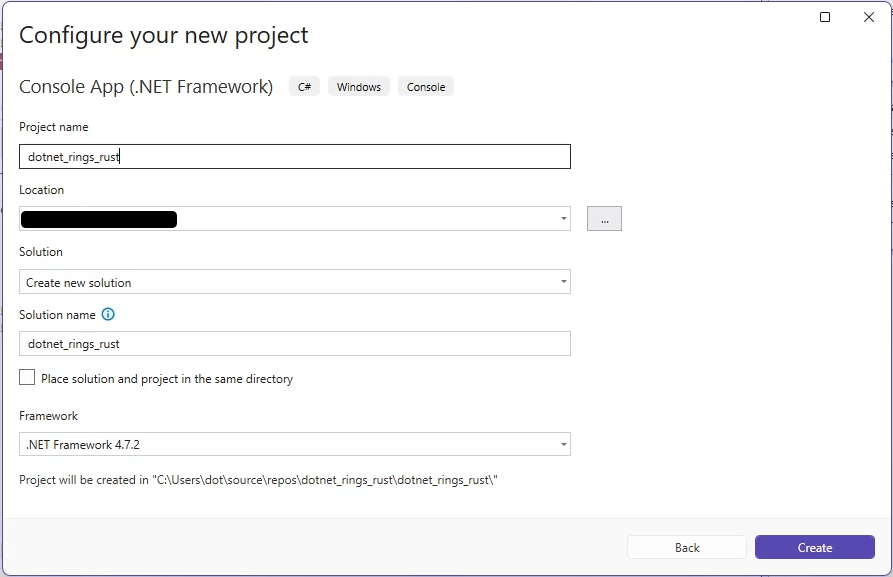
Task: Click the C# language tag
Action: 304,87
